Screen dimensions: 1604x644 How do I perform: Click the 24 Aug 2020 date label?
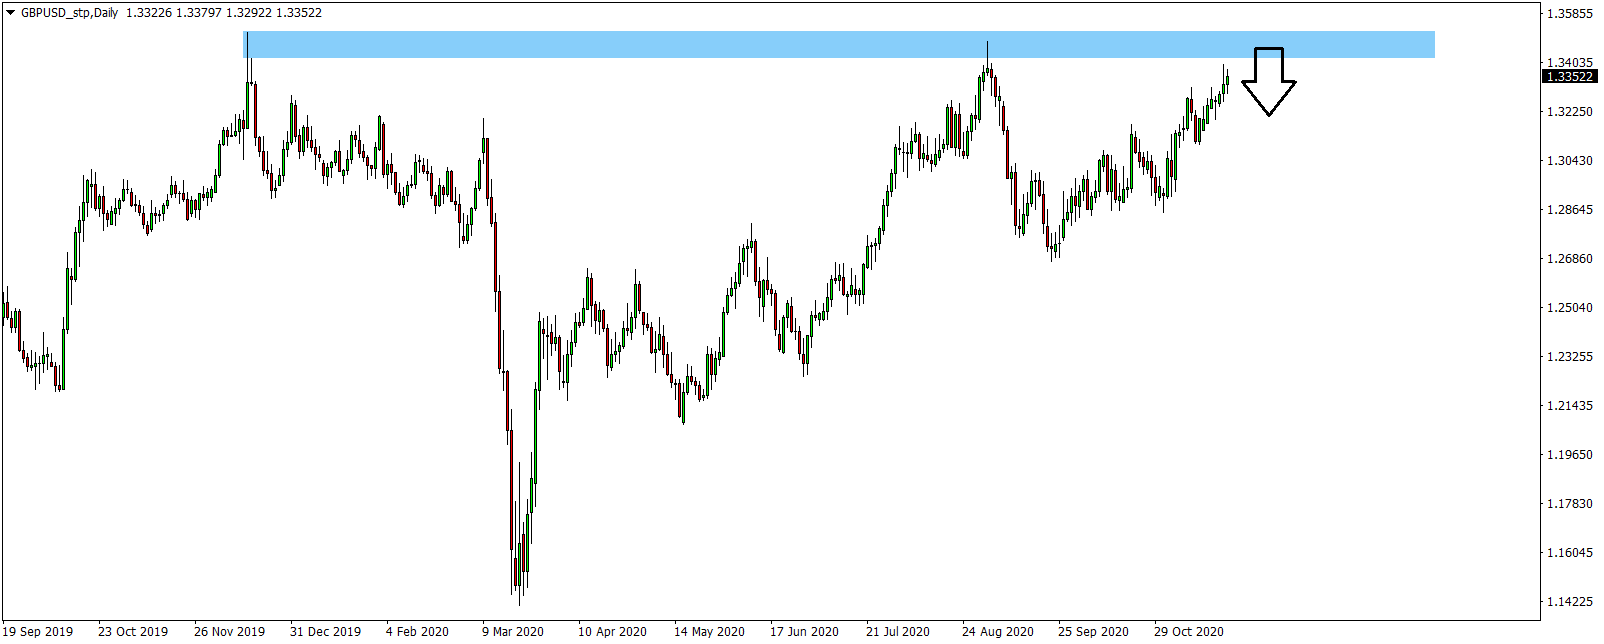pyautogui.click(x=998, y=632)
